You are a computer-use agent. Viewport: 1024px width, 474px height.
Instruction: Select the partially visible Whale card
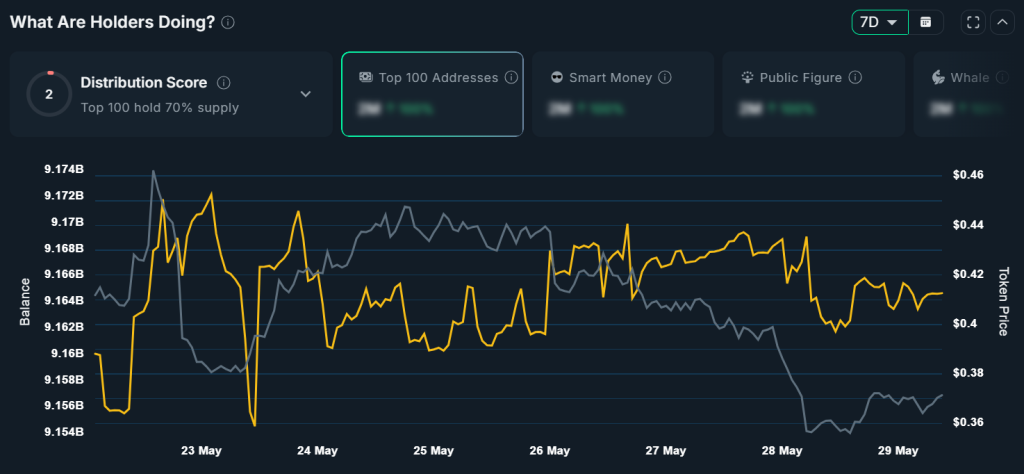point(968,94)
